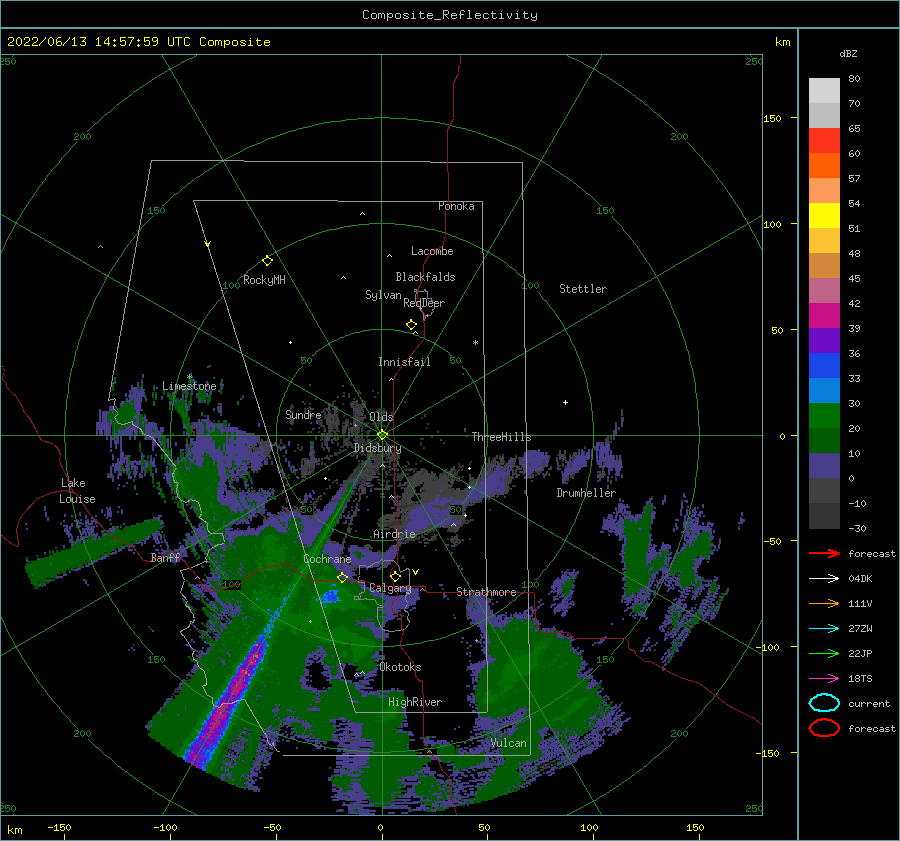Click the yellow 54-51 dBZ color block

tap(824, 215)
